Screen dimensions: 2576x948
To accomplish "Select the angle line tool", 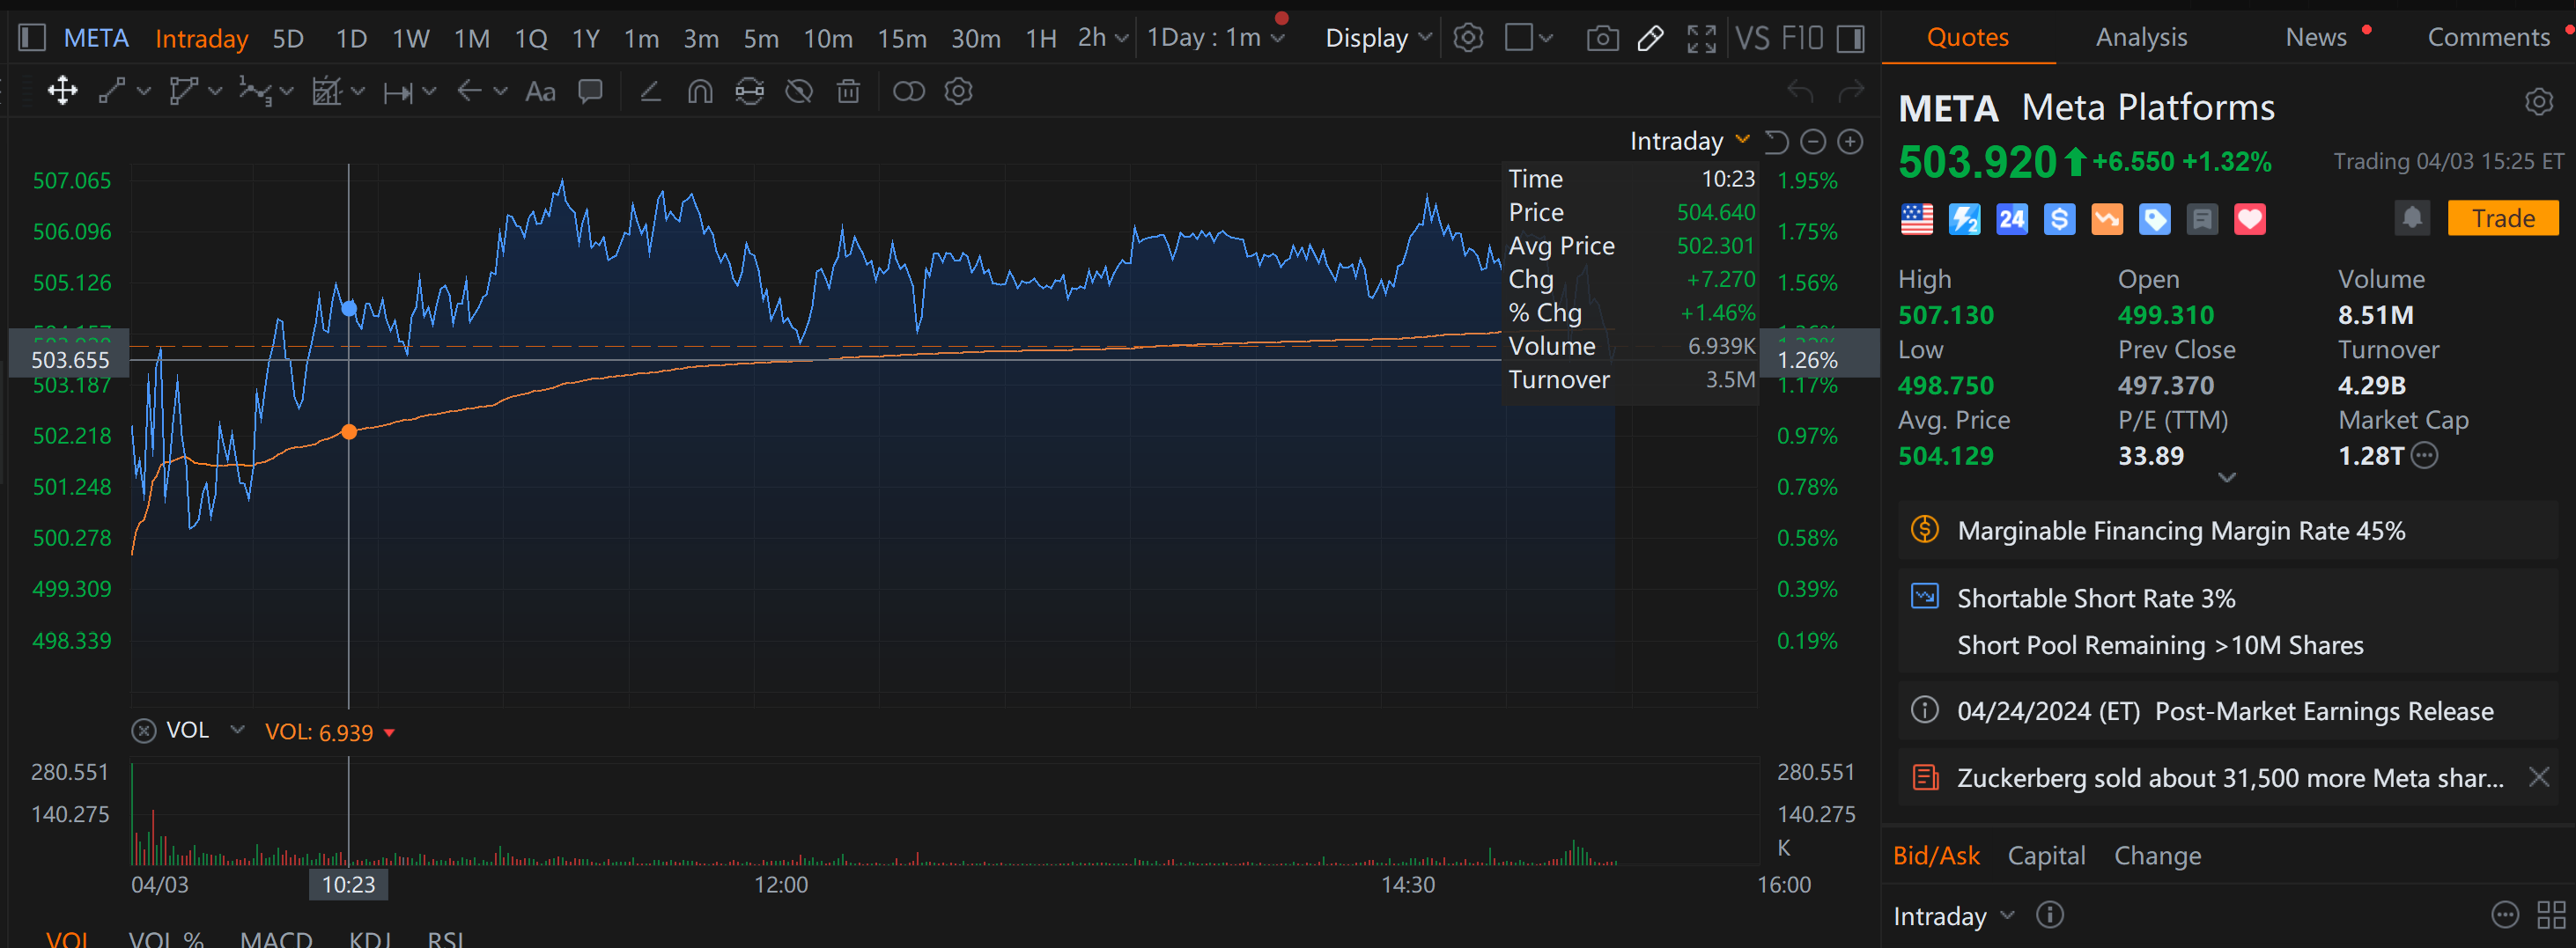I will [650, 91].
